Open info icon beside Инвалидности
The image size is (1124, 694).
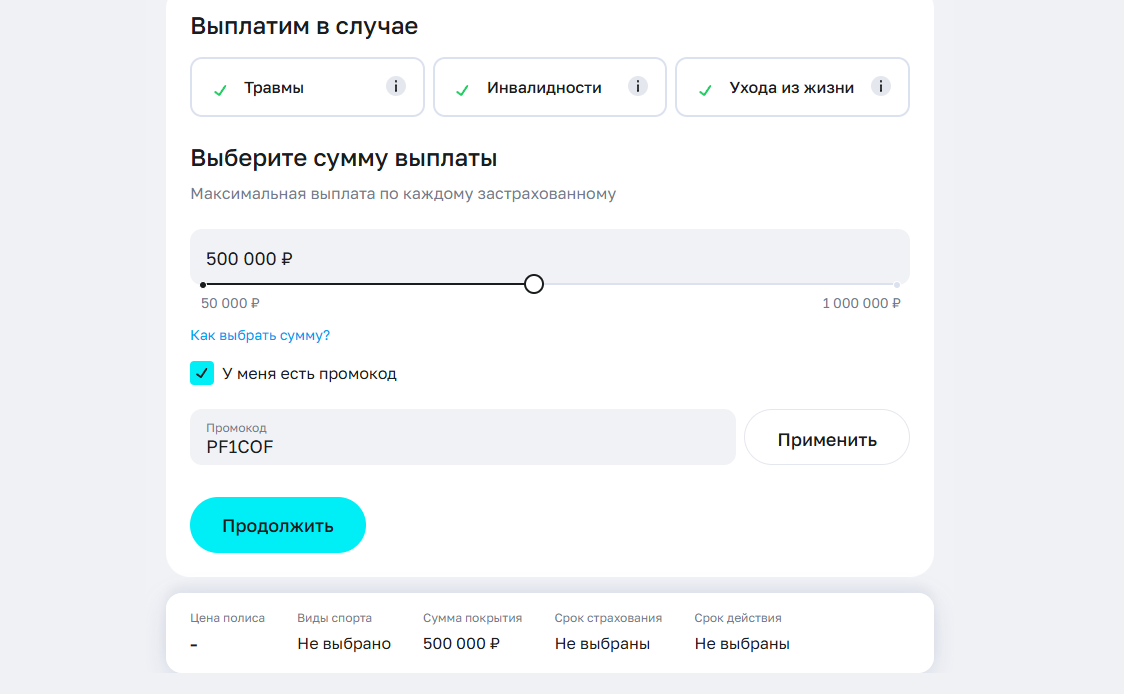(x=638, y=86)
